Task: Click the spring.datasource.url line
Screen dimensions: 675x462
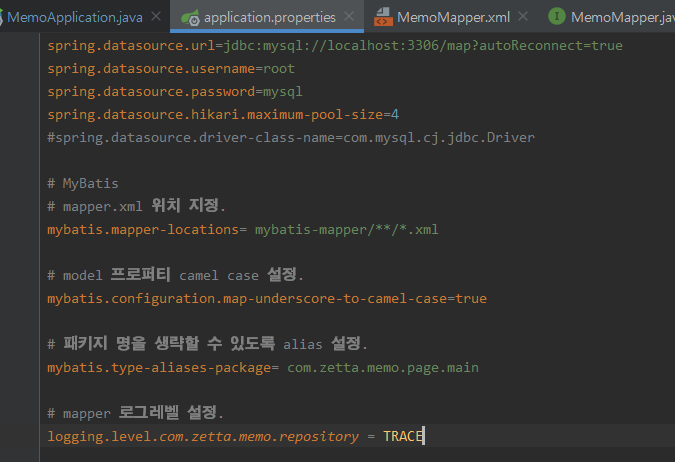Action: pos(334,46)
